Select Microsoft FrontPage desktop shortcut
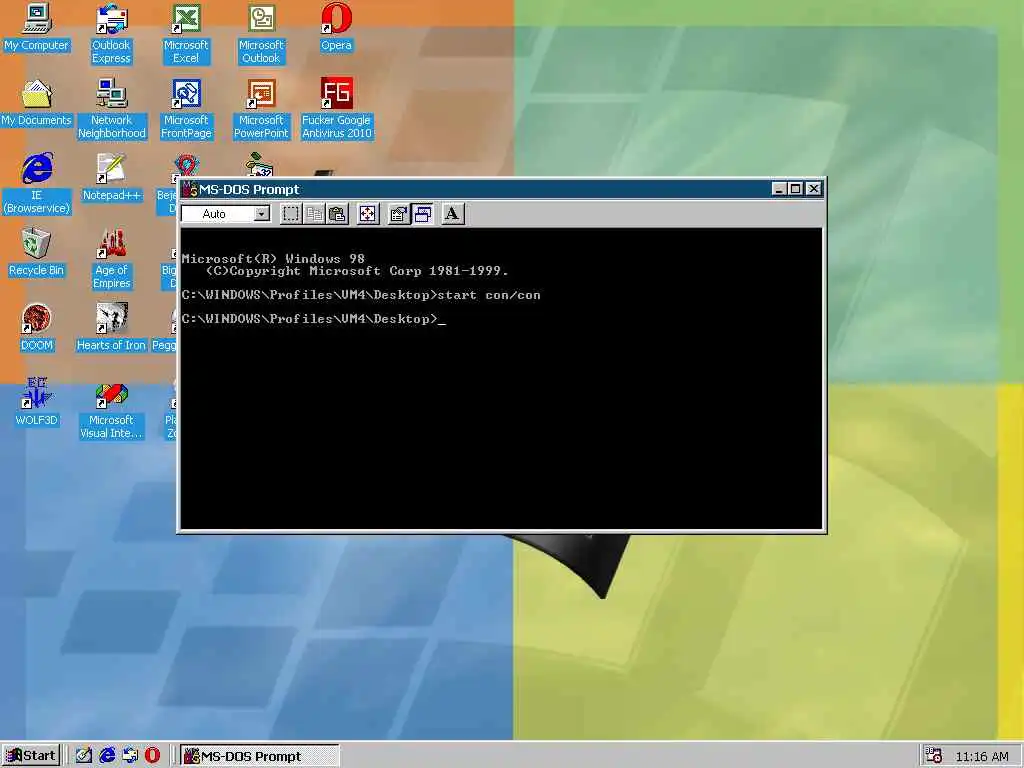This screenshot has width=1024, height=768. [186, 109]
